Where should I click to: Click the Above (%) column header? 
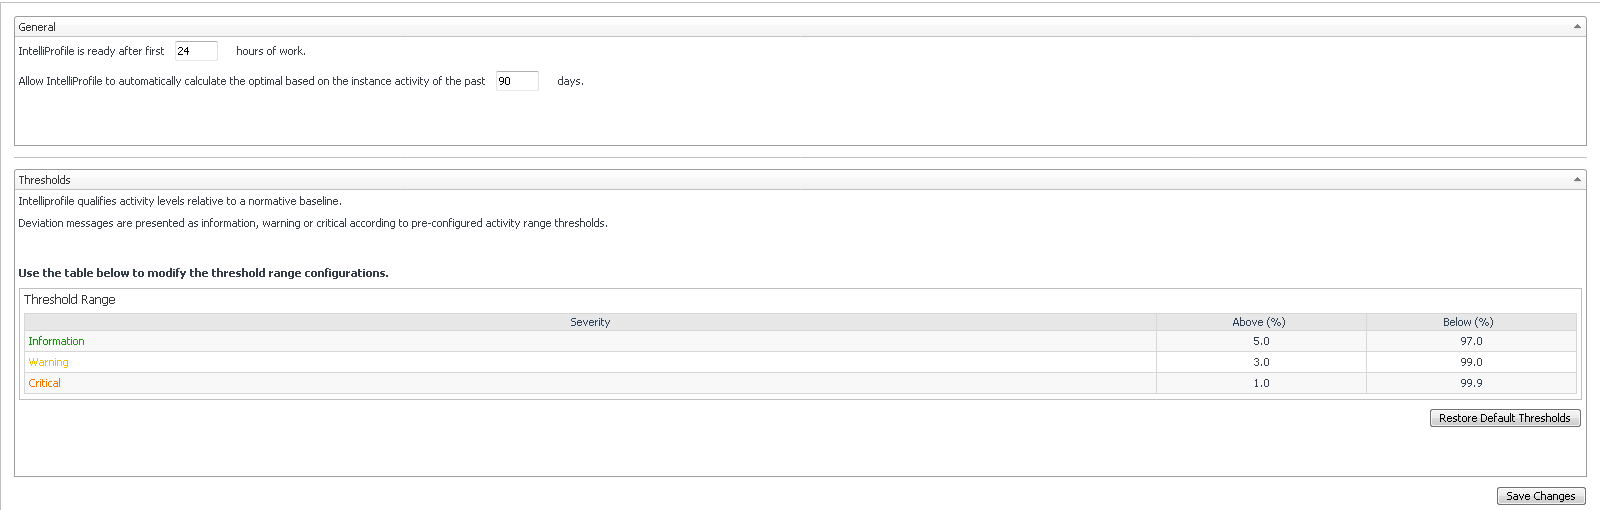click(x=1259, y=322)
